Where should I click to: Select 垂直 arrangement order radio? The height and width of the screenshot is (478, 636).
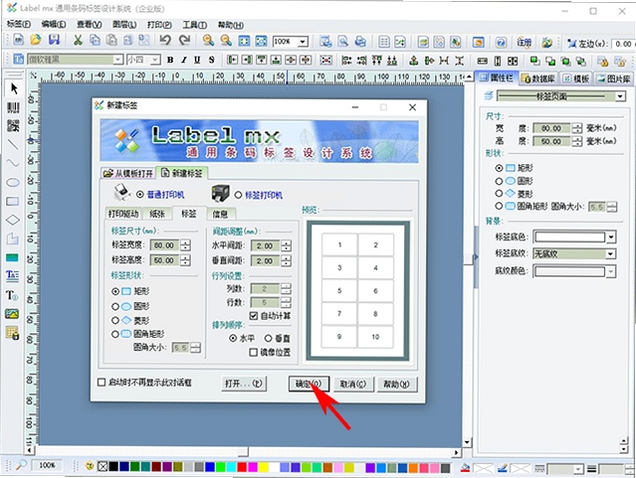(268, 338)
